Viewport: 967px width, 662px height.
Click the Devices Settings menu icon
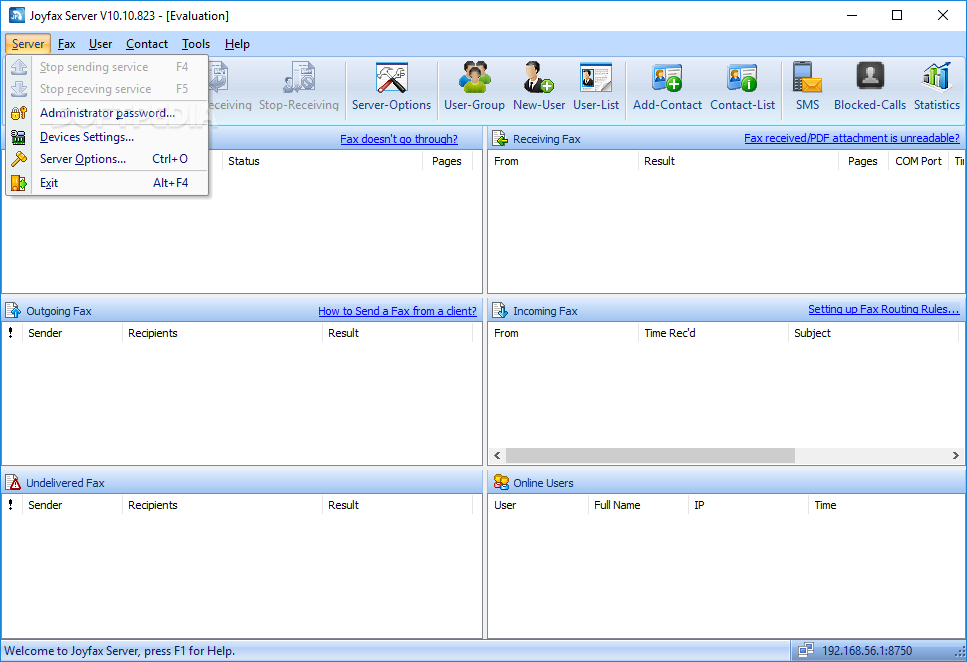click(19, 137)
